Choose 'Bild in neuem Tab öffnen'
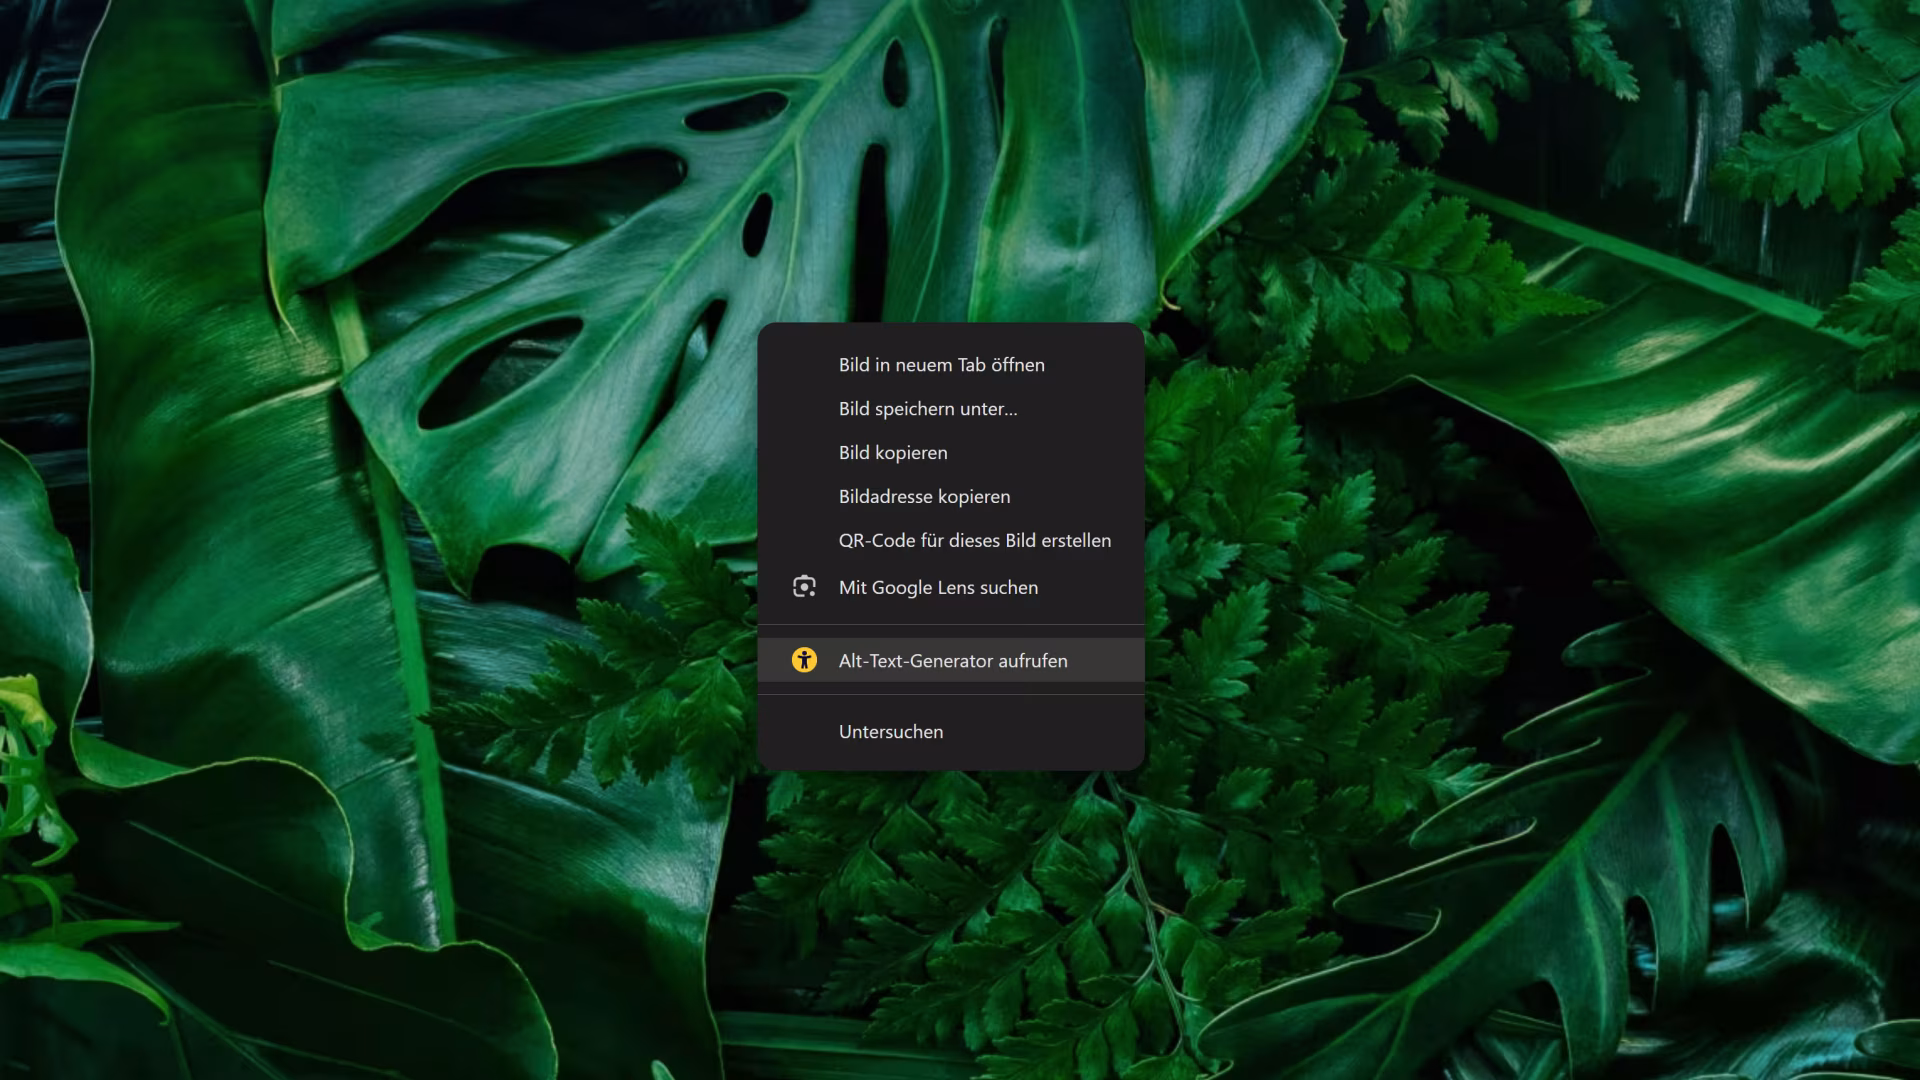1920x1080 pixels. pos(941,365)
